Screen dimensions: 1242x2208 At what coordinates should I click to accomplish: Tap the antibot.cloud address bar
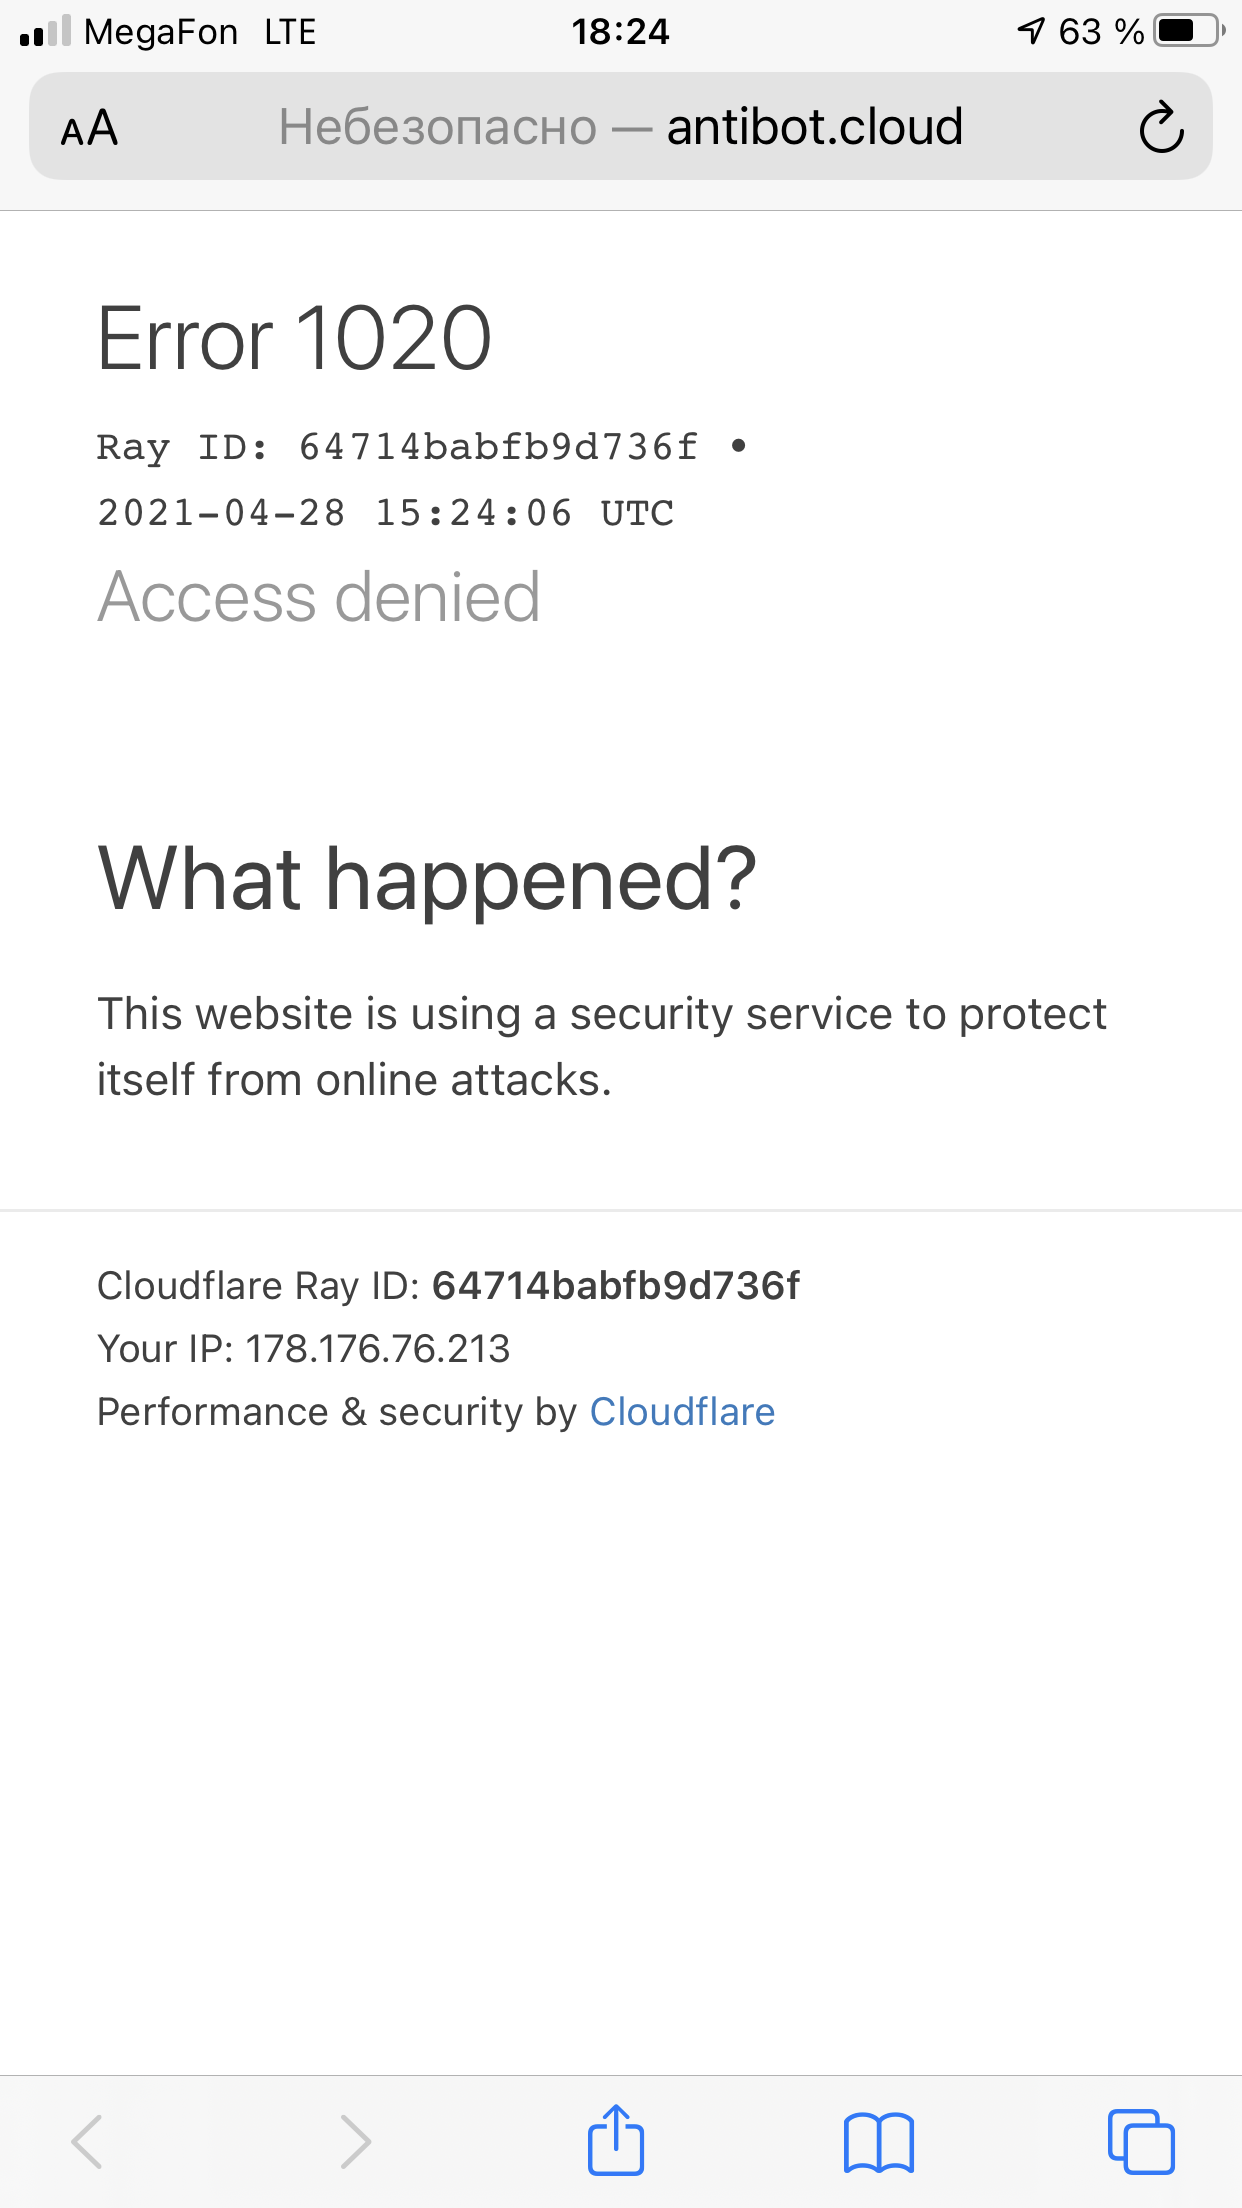click(814, 127)
